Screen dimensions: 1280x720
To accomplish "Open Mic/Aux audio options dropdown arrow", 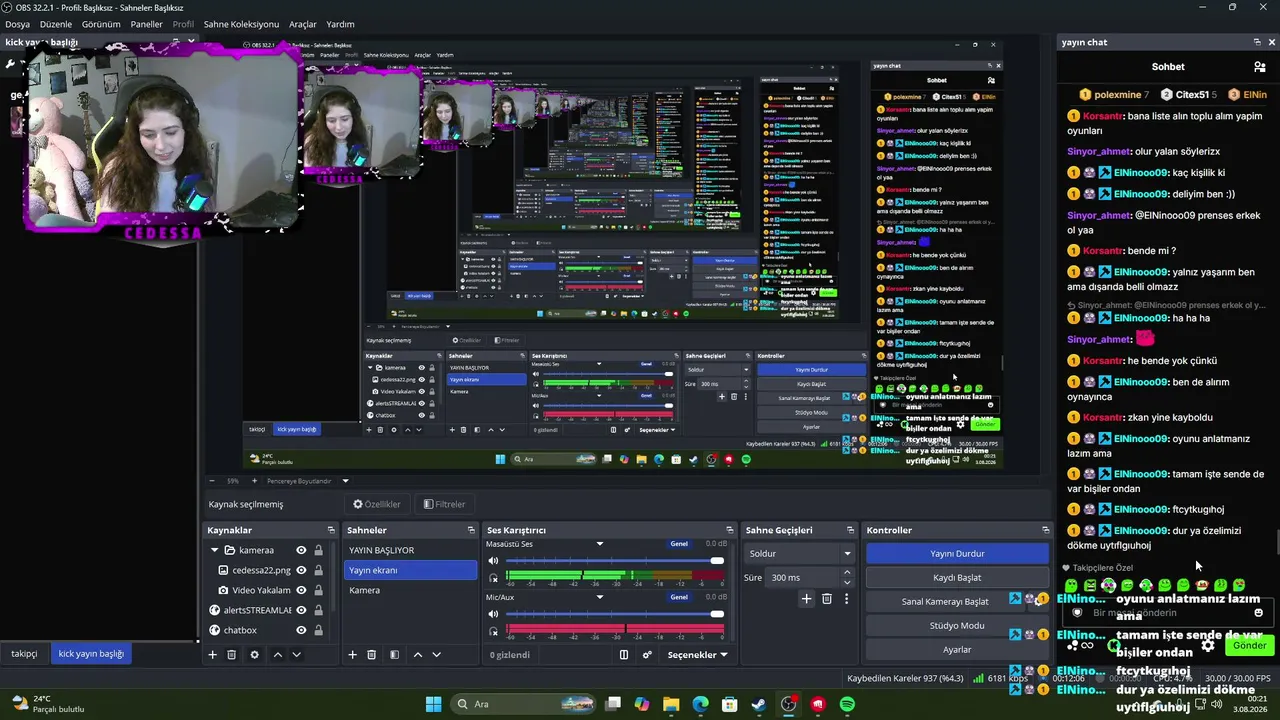I will click(x=600, y=597).
